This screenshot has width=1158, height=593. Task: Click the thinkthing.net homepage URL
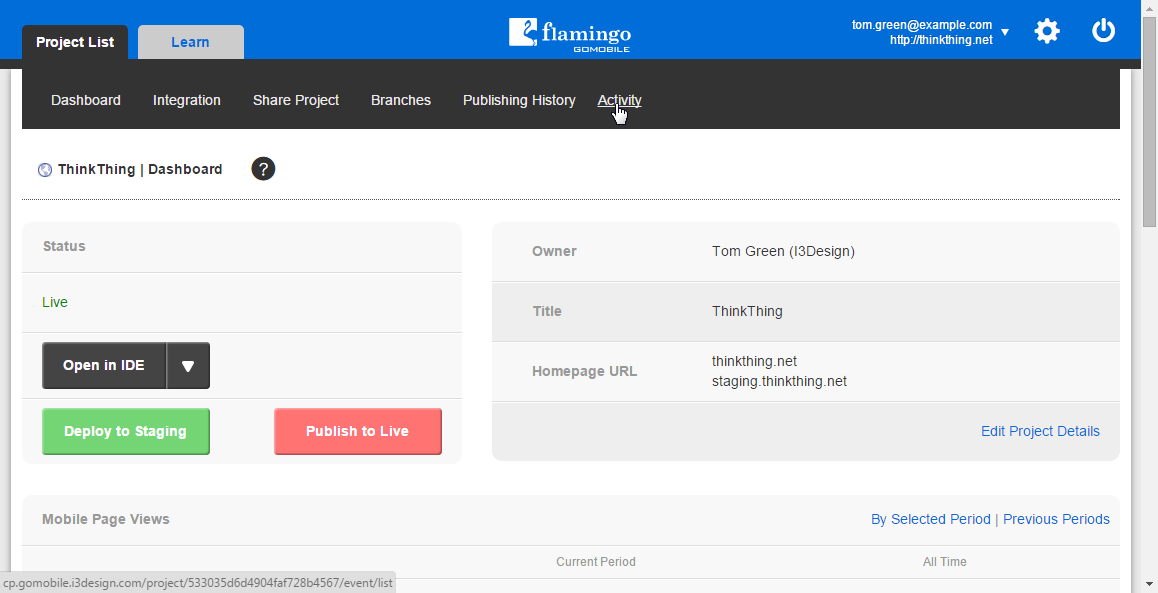(x=754, y=361)
